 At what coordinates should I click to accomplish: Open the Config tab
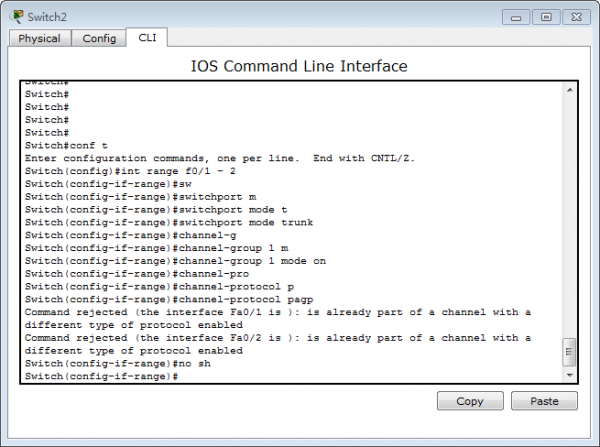(99, 39)
